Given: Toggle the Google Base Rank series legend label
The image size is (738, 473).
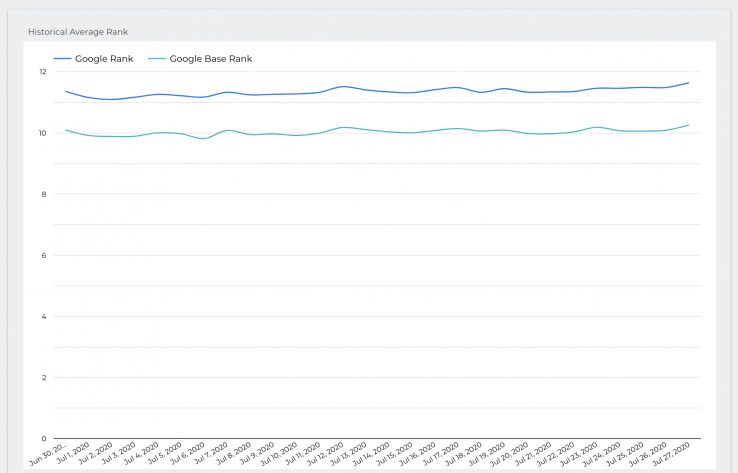Looking at the screenshot, I should point(211,59).
